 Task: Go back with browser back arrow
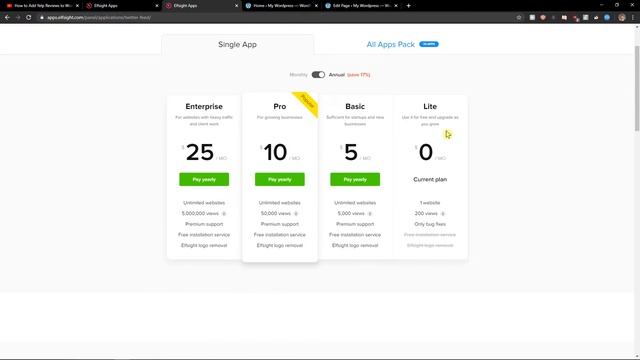tap(7, 18)
